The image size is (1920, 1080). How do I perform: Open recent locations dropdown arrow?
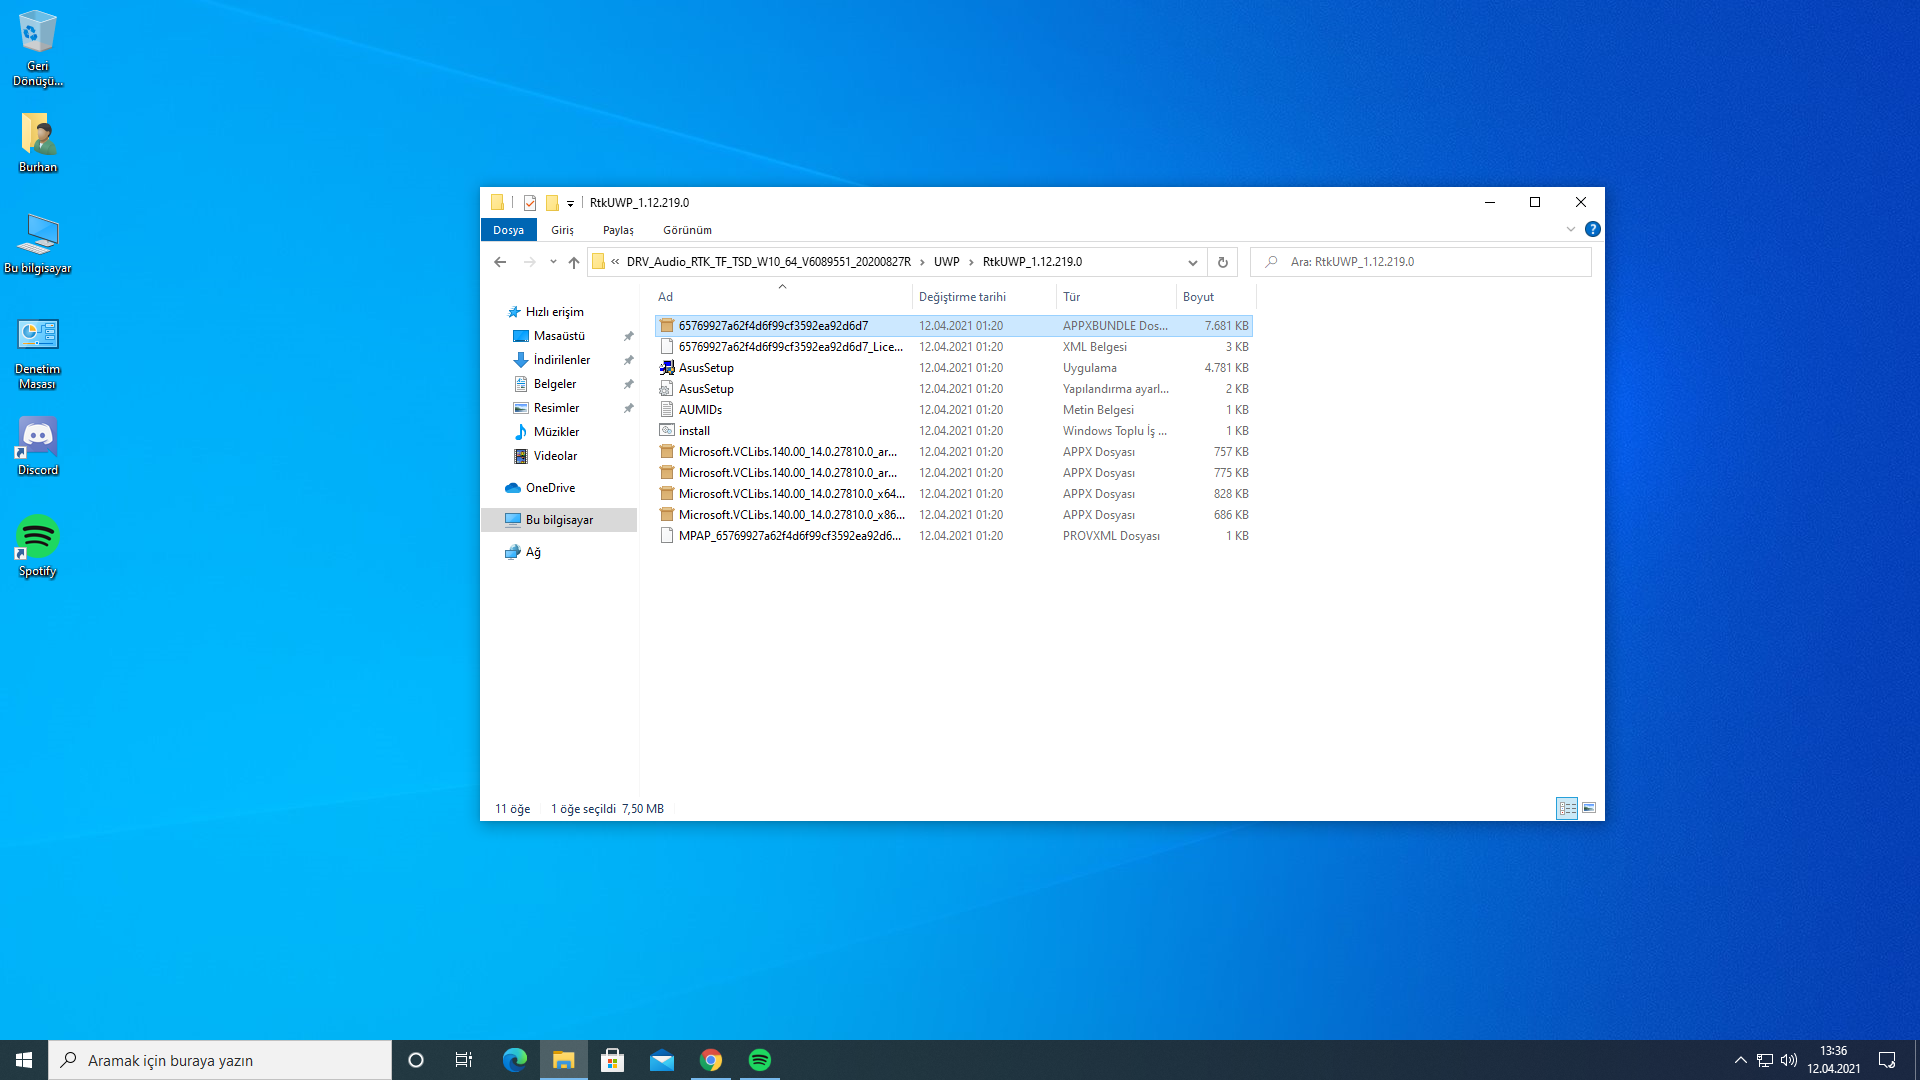click(553, 262)
